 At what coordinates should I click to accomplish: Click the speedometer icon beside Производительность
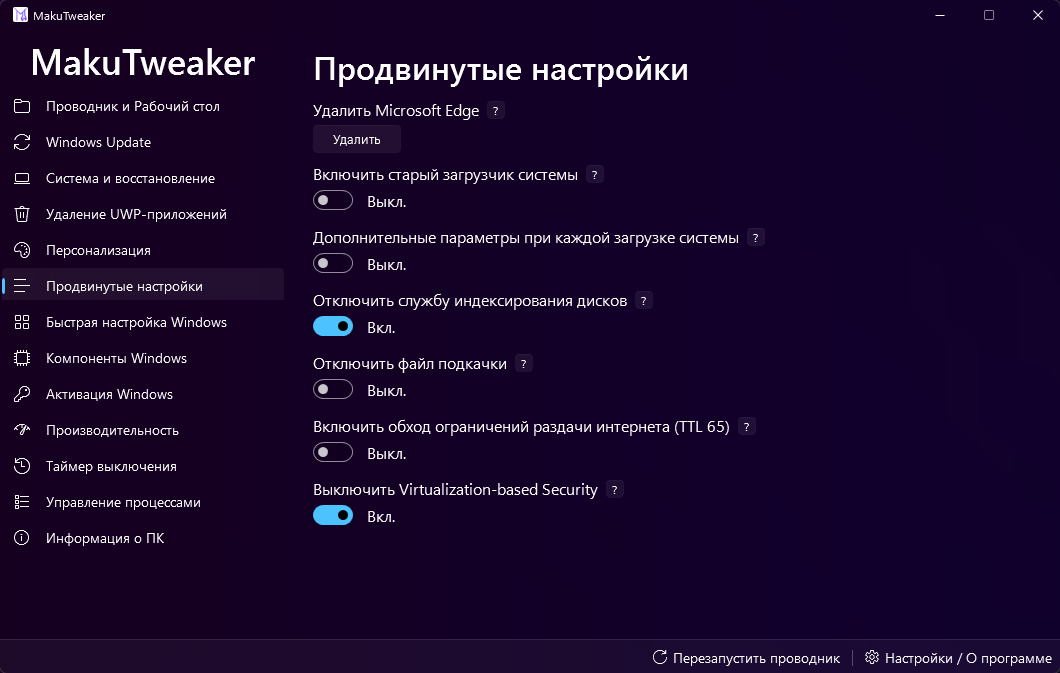(x=22, y=430)
